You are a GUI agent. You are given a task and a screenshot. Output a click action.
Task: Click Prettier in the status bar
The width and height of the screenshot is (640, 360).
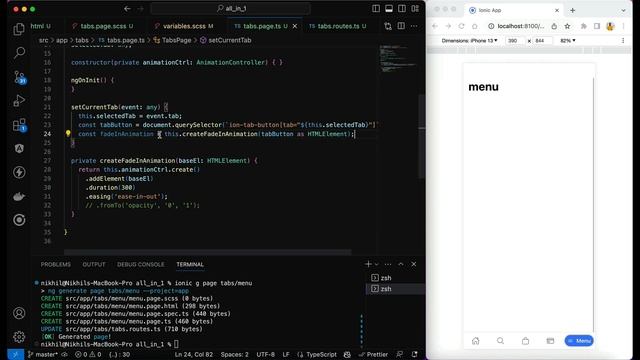tap(373, 354)
